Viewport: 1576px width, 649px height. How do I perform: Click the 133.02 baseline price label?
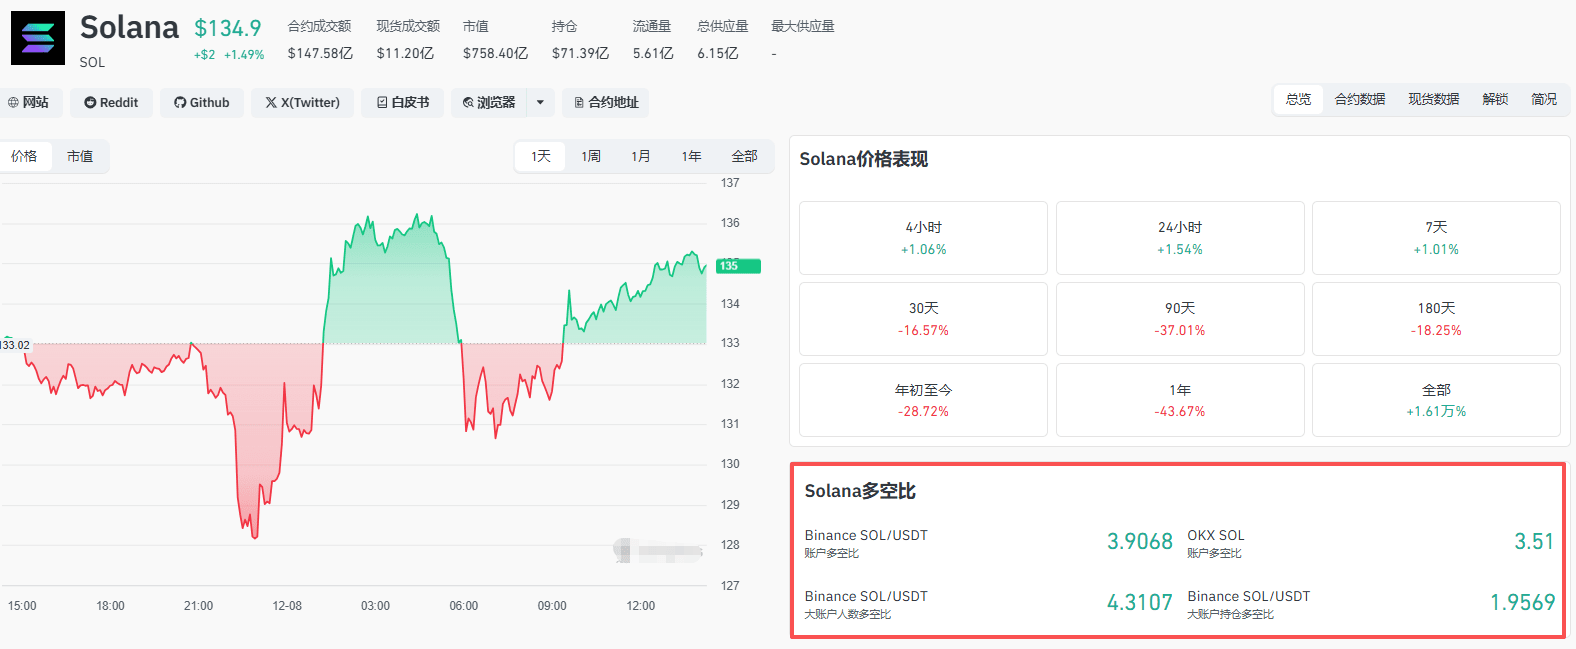tap(15, 345)
